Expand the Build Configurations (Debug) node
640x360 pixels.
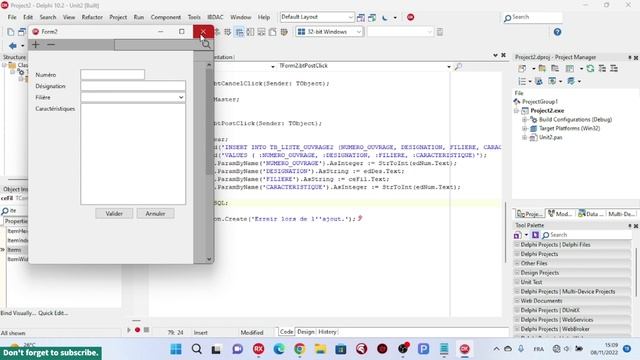click(525, 120)
